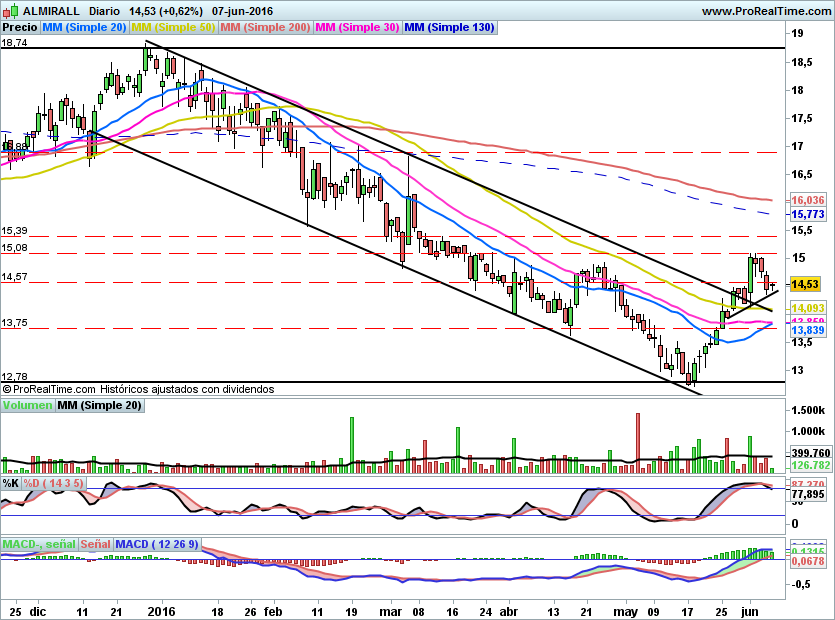Select the Señal line label
This screenshot has height=620, width=835.
[95, 544]
